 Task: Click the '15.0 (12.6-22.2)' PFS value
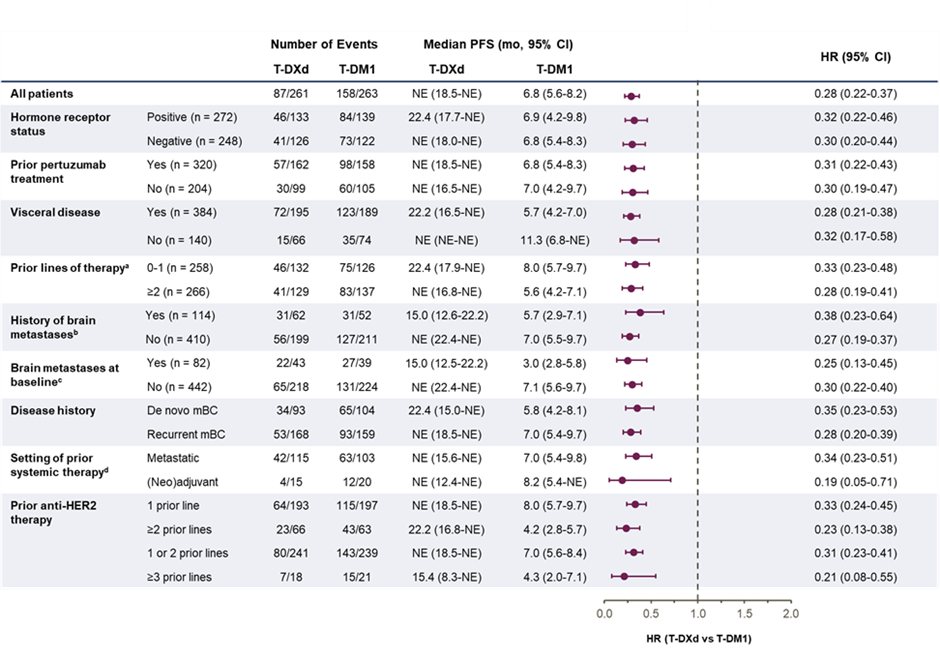click(x=447, y=315)
